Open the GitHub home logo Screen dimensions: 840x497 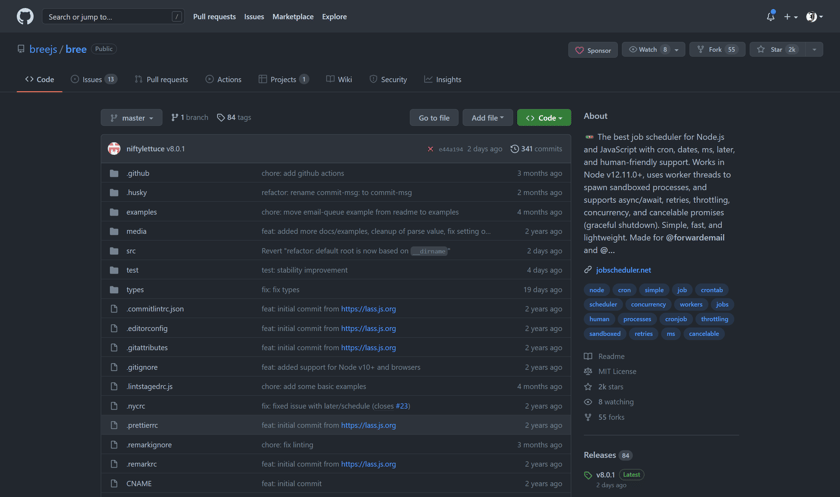coord(25,17)
